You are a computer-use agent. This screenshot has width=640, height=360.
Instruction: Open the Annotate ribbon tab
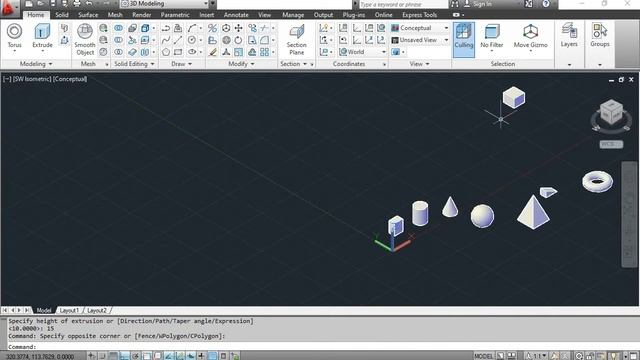236,15
